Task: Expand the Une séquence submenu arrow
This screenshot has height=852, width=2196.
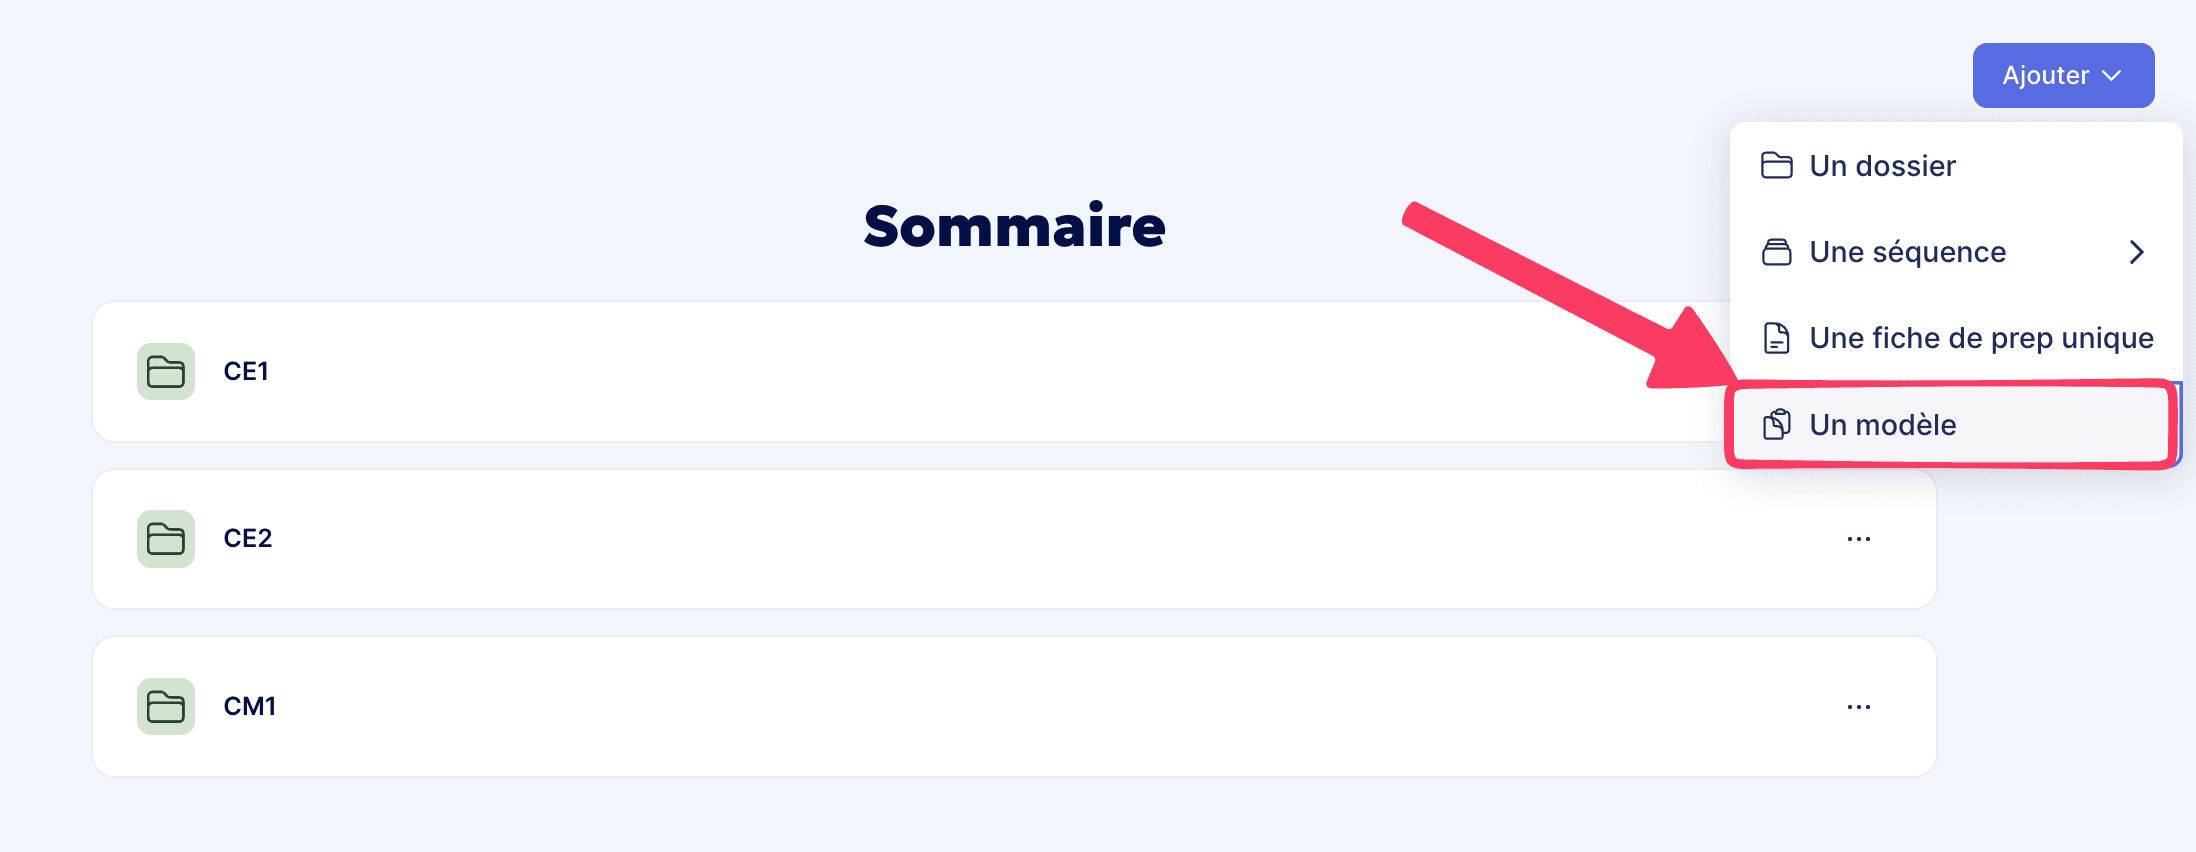Action: tap(2138, 251)
